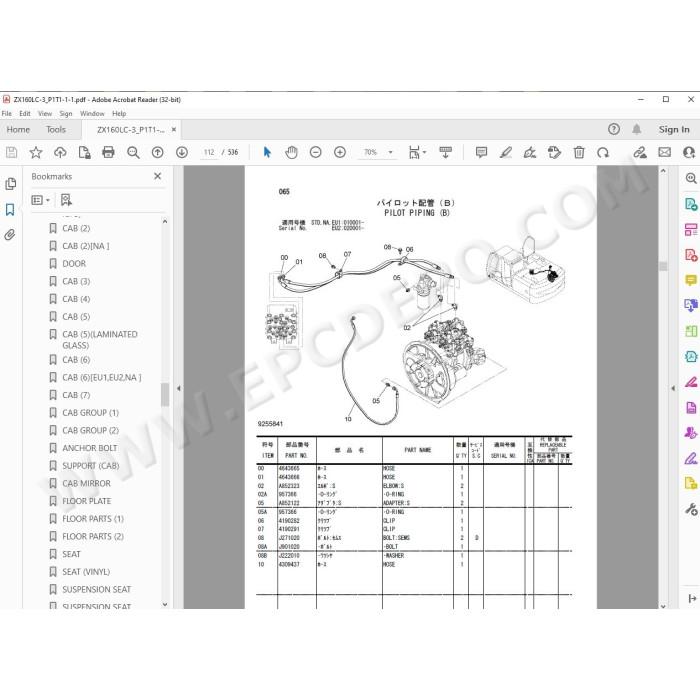Open the Find text magnifier icon

(x=133, y=153)
